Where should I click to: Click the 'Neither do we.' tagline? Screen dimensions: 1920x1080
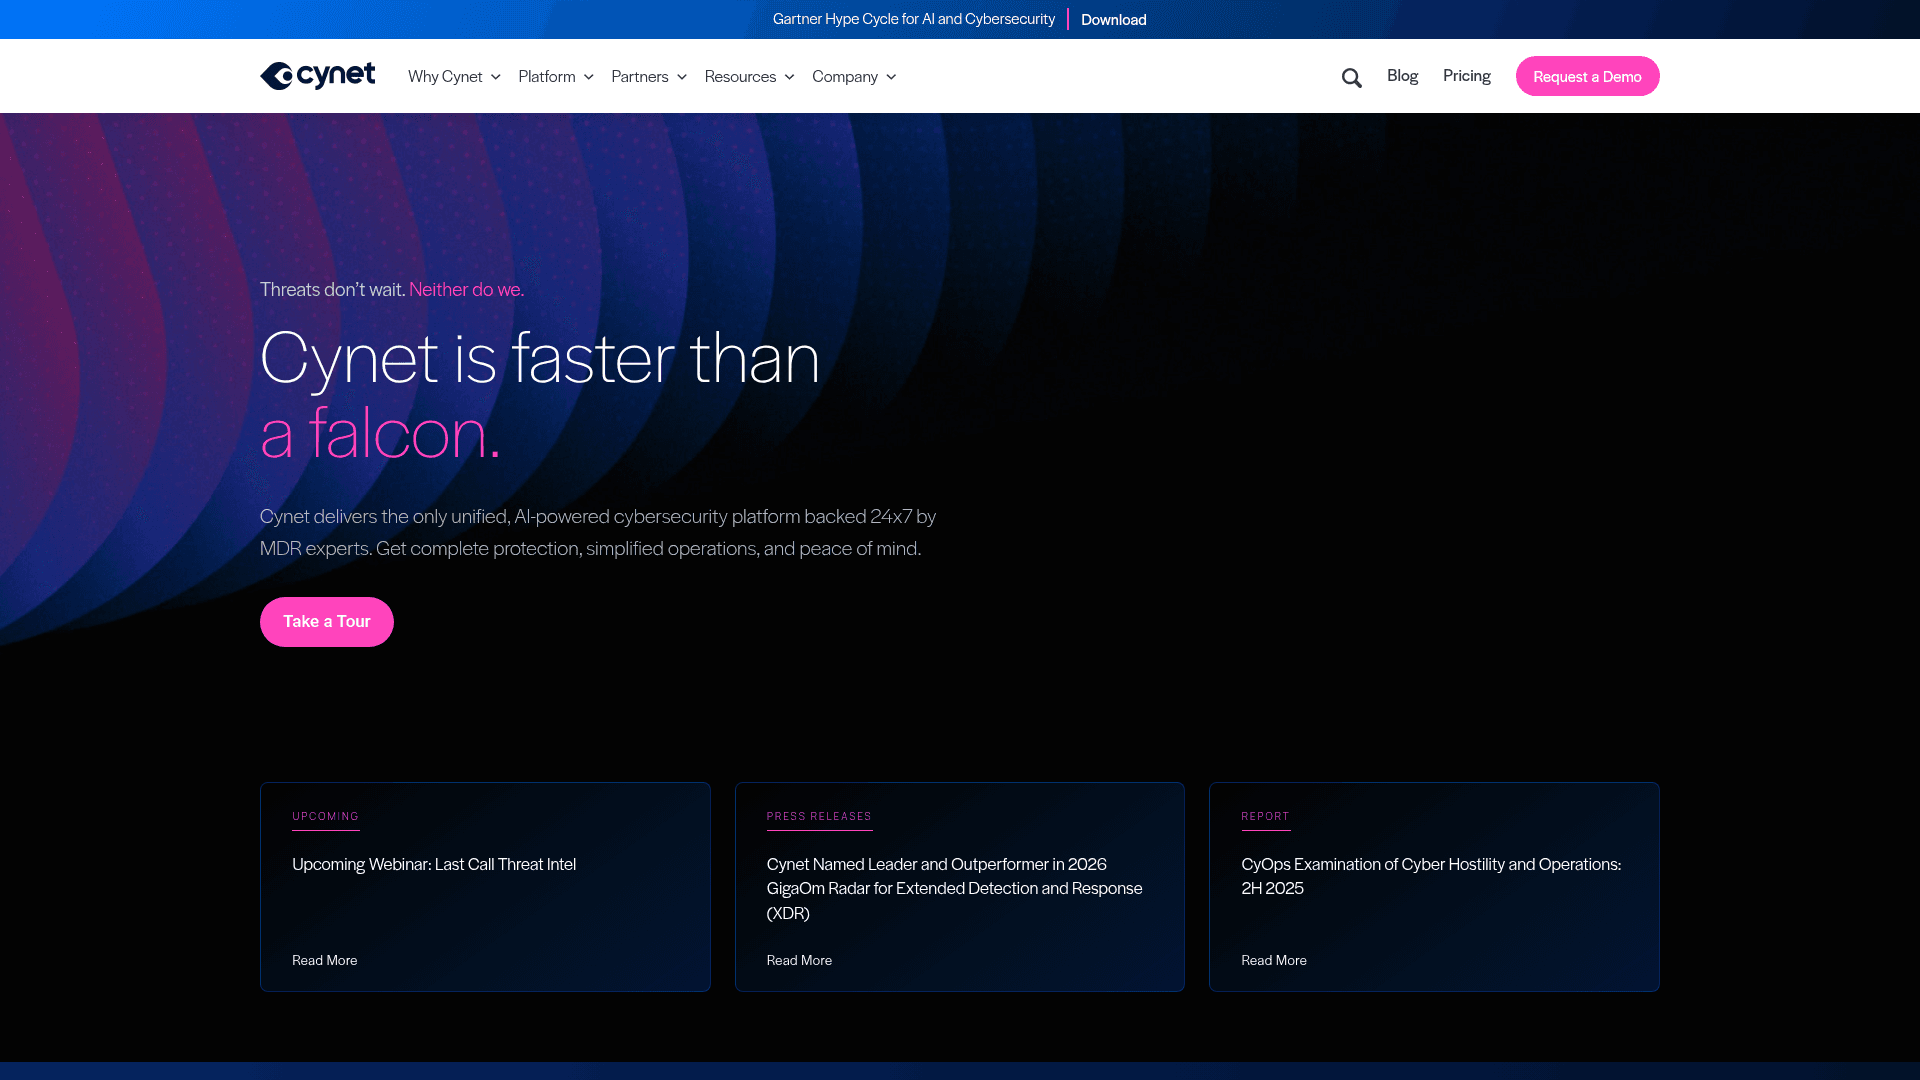466,289
